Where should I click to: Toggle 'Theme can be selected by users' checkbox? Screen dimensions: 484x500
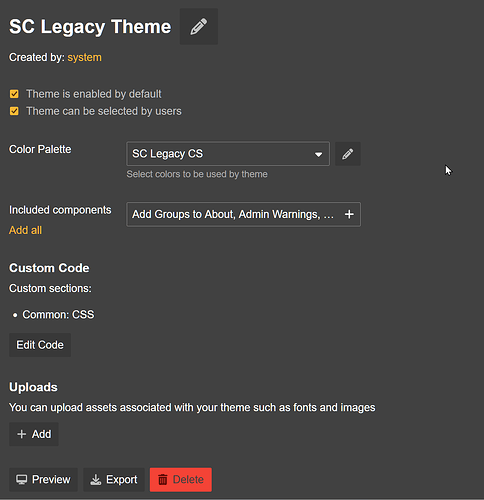tap(14, 111)
